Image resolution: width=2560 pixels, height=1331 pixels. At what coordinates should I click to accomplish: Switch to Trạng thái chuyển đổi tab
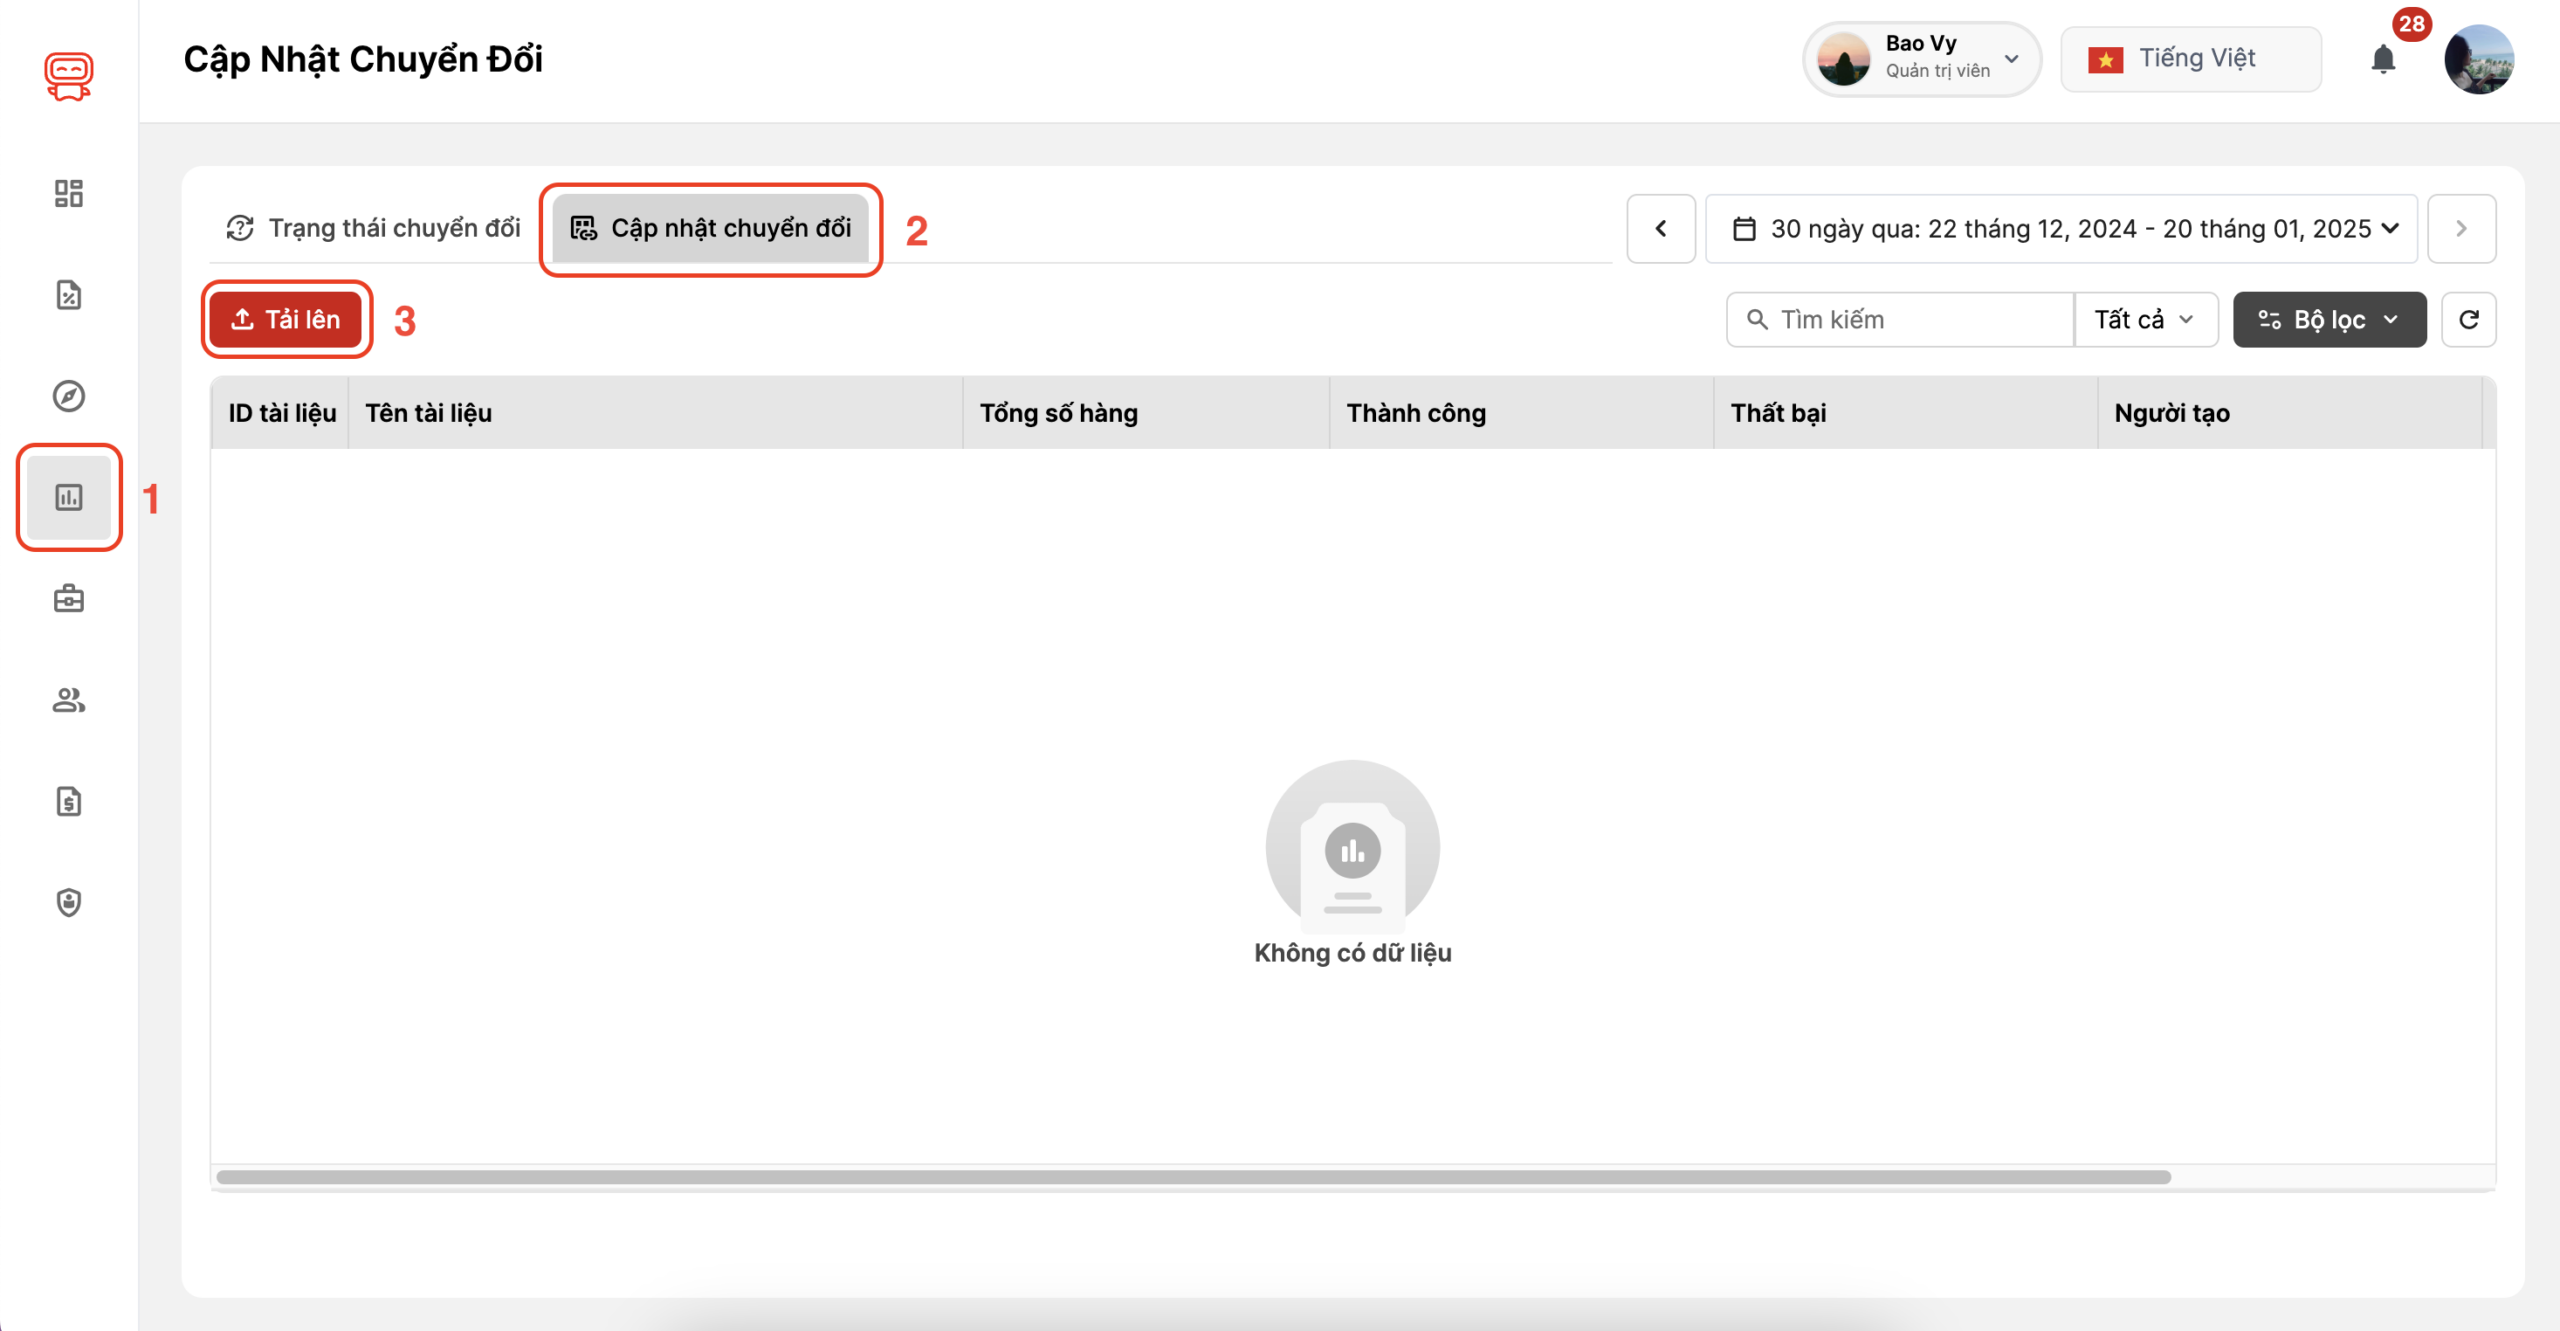[x=374, y=228]
